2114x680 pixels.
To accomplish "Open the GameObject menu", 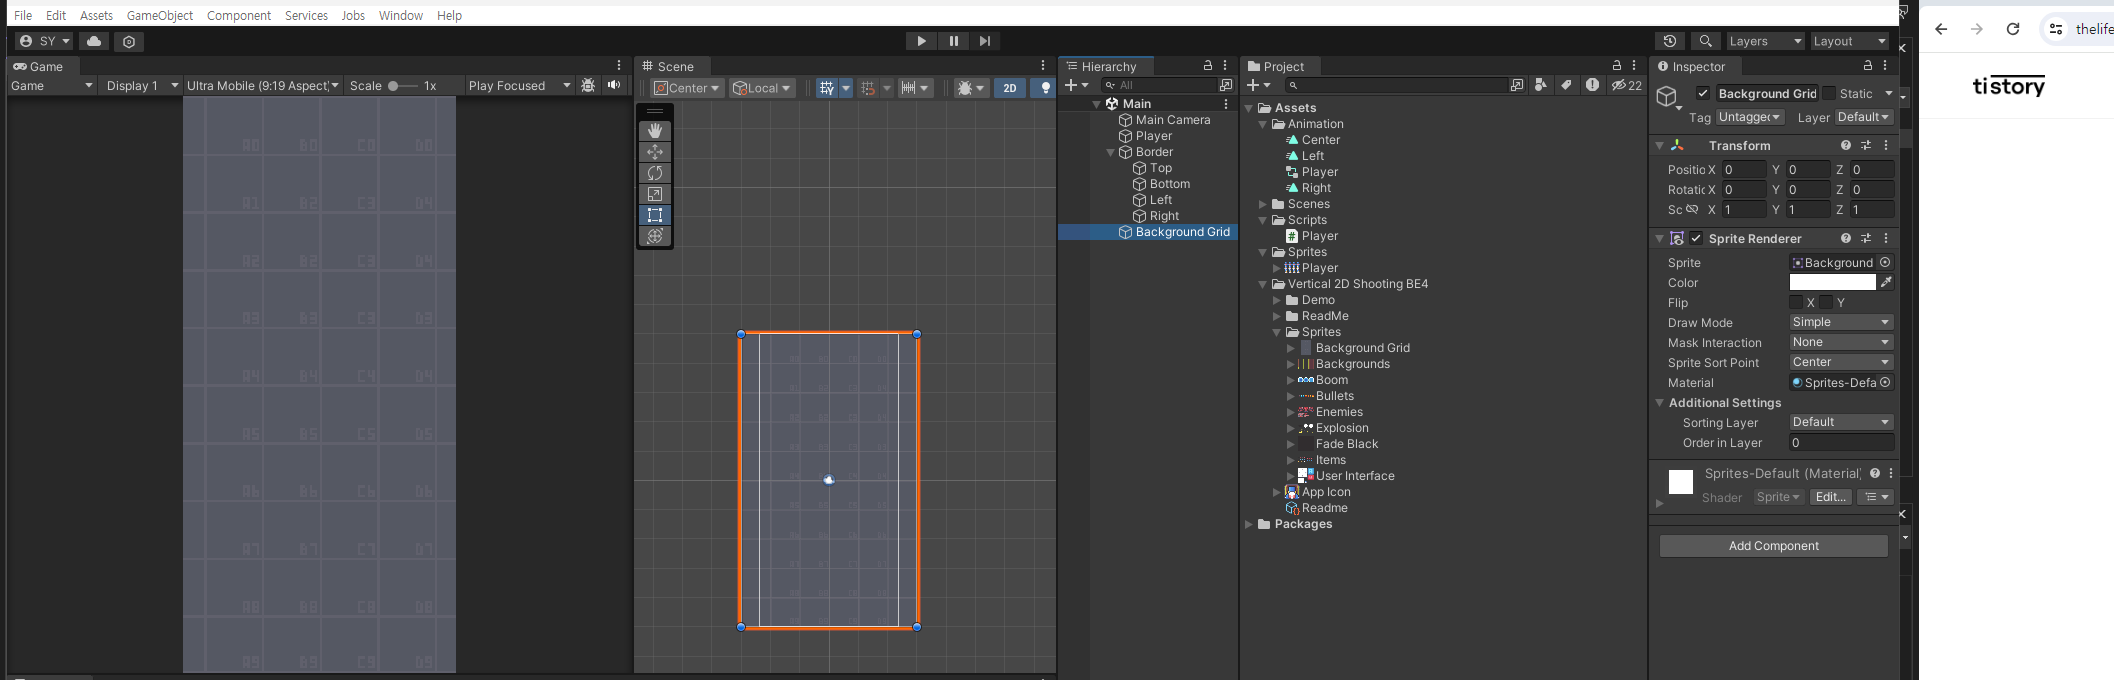I will click(160, 15).
